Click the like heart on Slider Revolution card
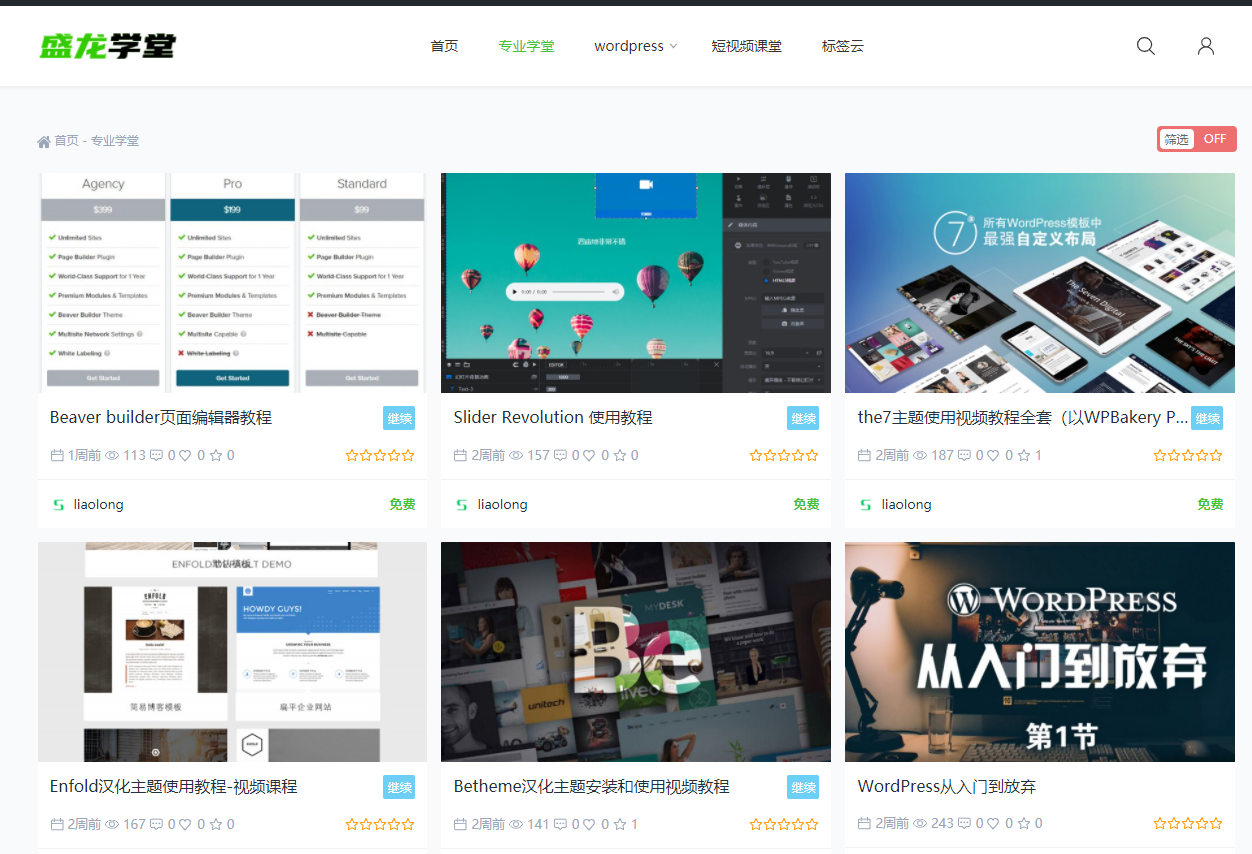The image size is (1252, 854). (589, 455)
